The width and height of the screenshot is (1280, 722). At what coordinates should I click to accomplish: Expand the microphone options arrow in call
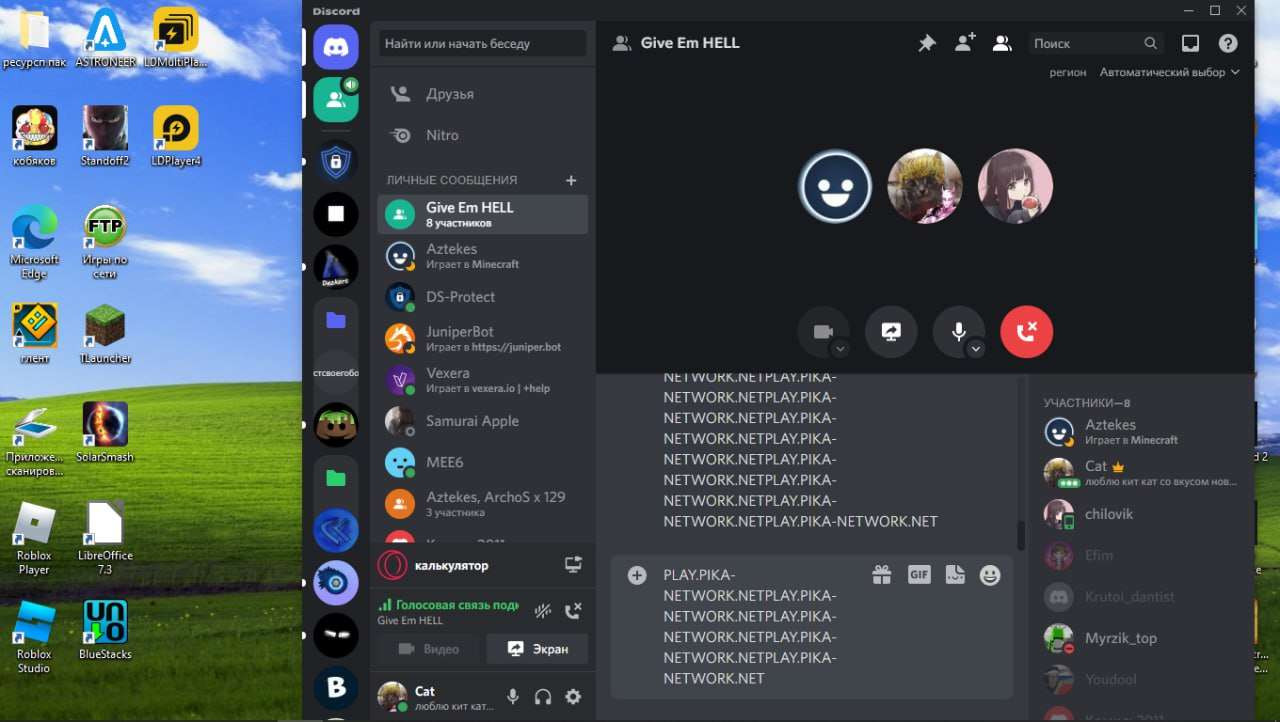tap(976, 349)
